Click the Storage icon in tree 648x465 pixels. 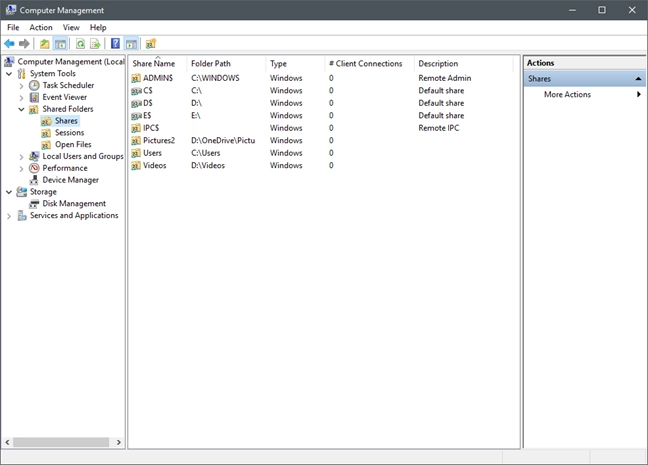(x=21, y=192)
